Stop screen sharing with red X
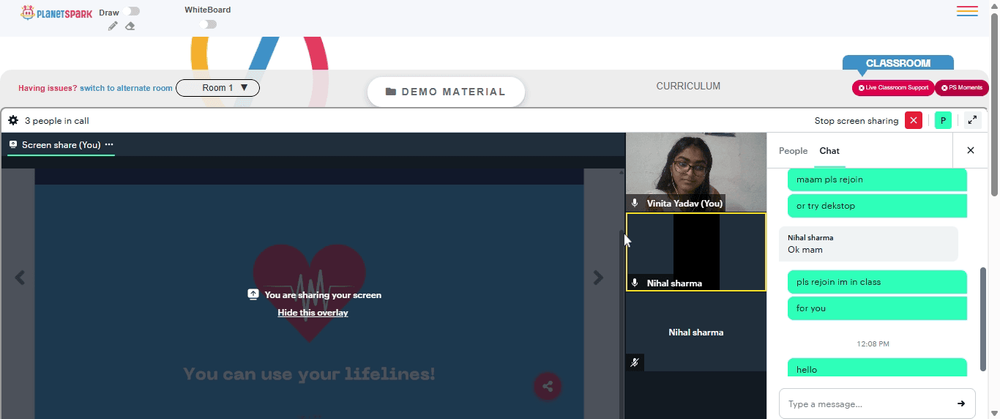Image resolution: width=1000 pixels, height=419 pixels. tap(913, 121)
